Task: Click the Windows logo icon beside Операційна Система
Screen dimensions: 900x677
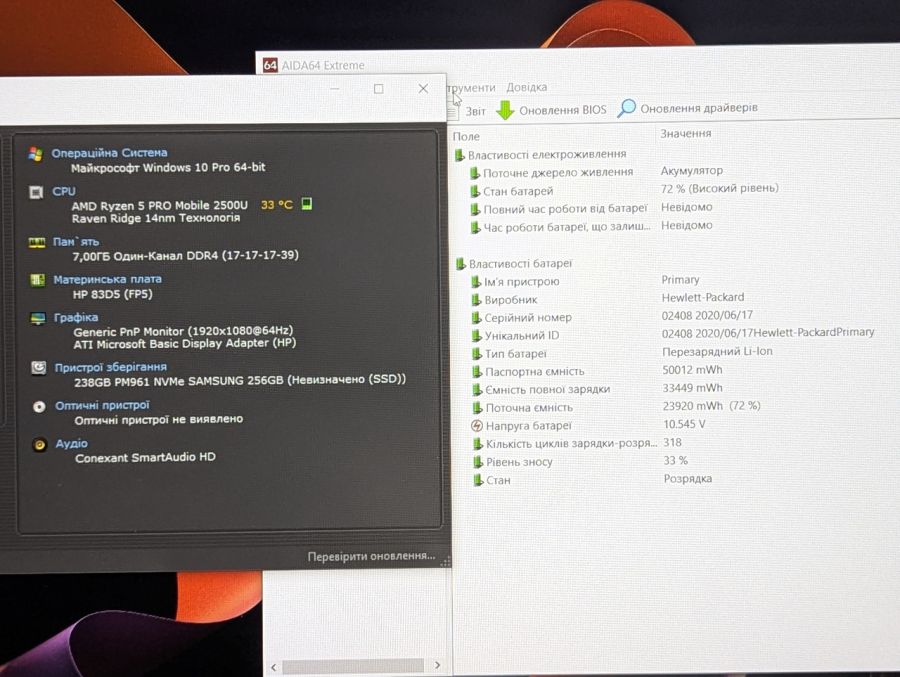Action: point(36,153)
